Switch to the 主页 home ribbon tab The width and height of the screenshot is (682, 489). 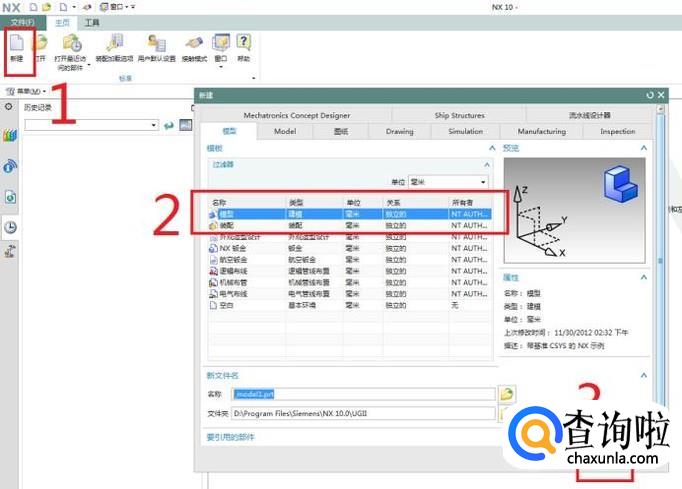click(62, 23)
